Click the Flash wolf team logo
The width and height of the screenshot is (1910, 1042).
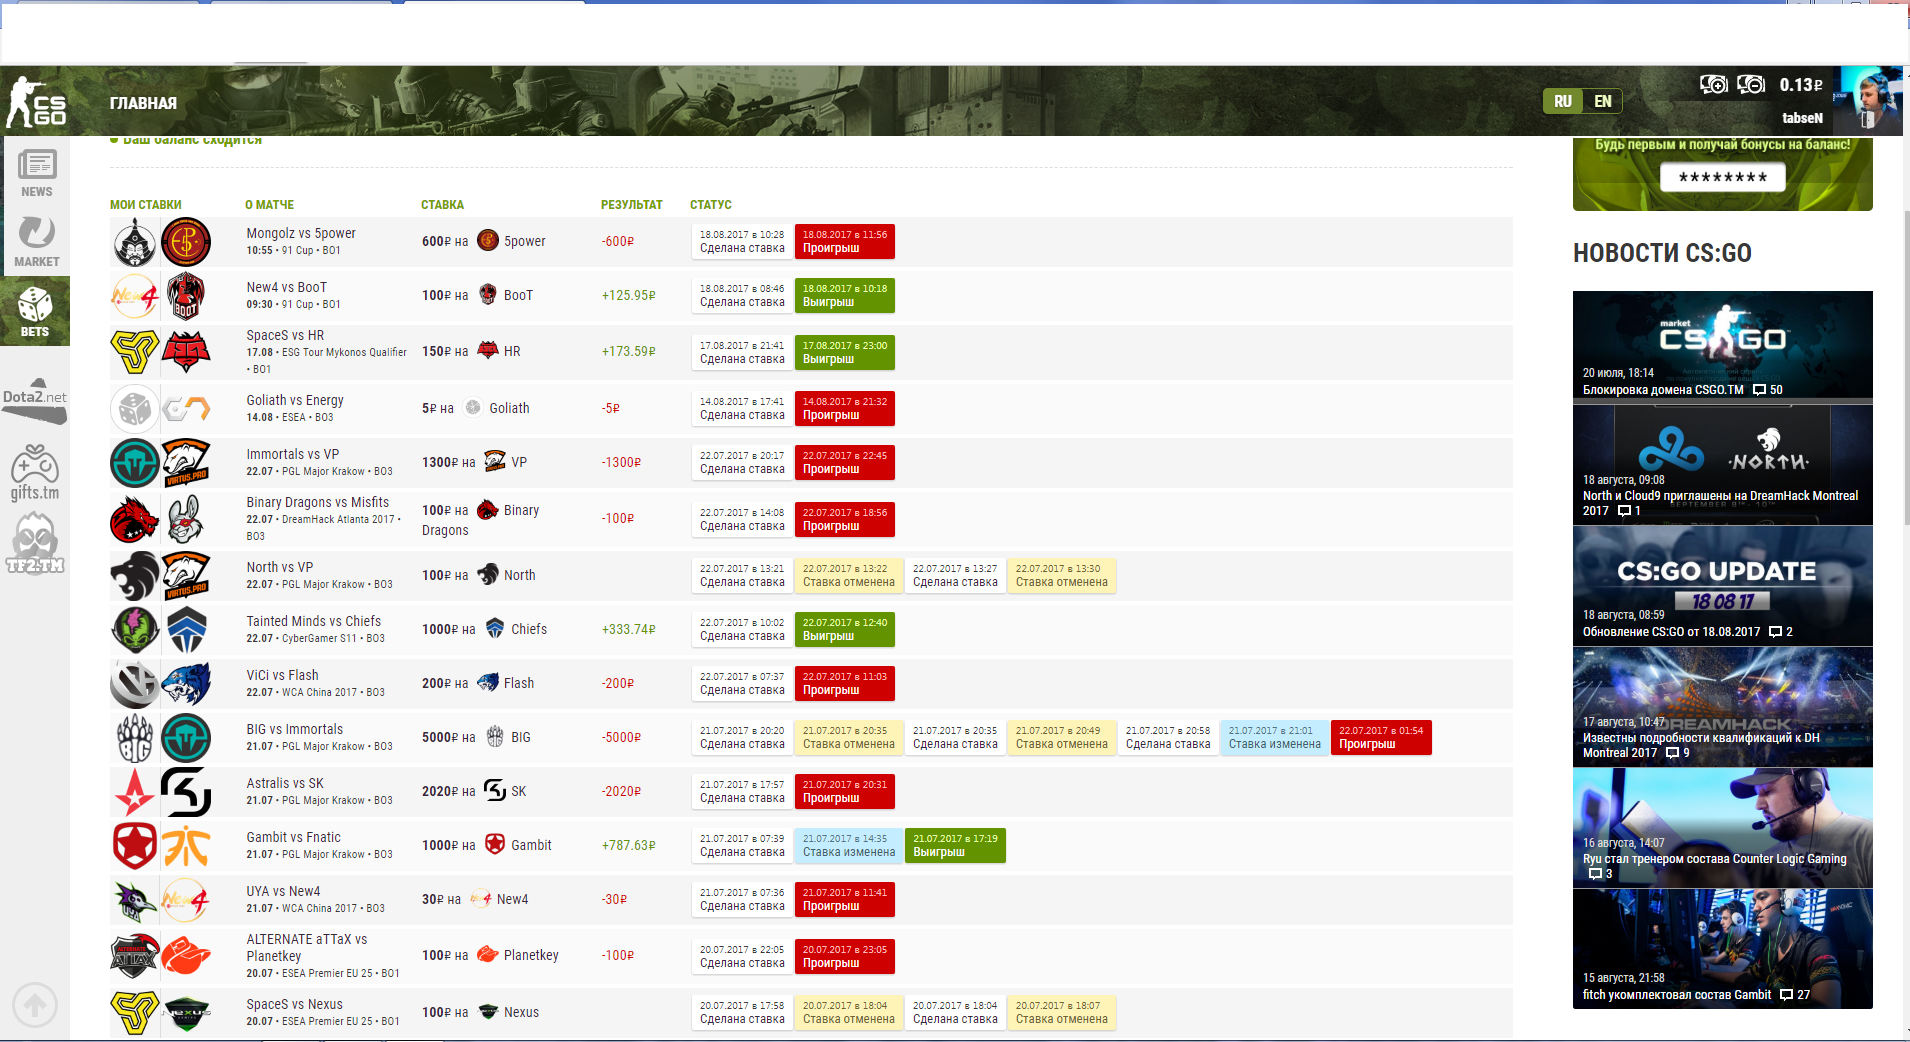[x=186, y=684]
